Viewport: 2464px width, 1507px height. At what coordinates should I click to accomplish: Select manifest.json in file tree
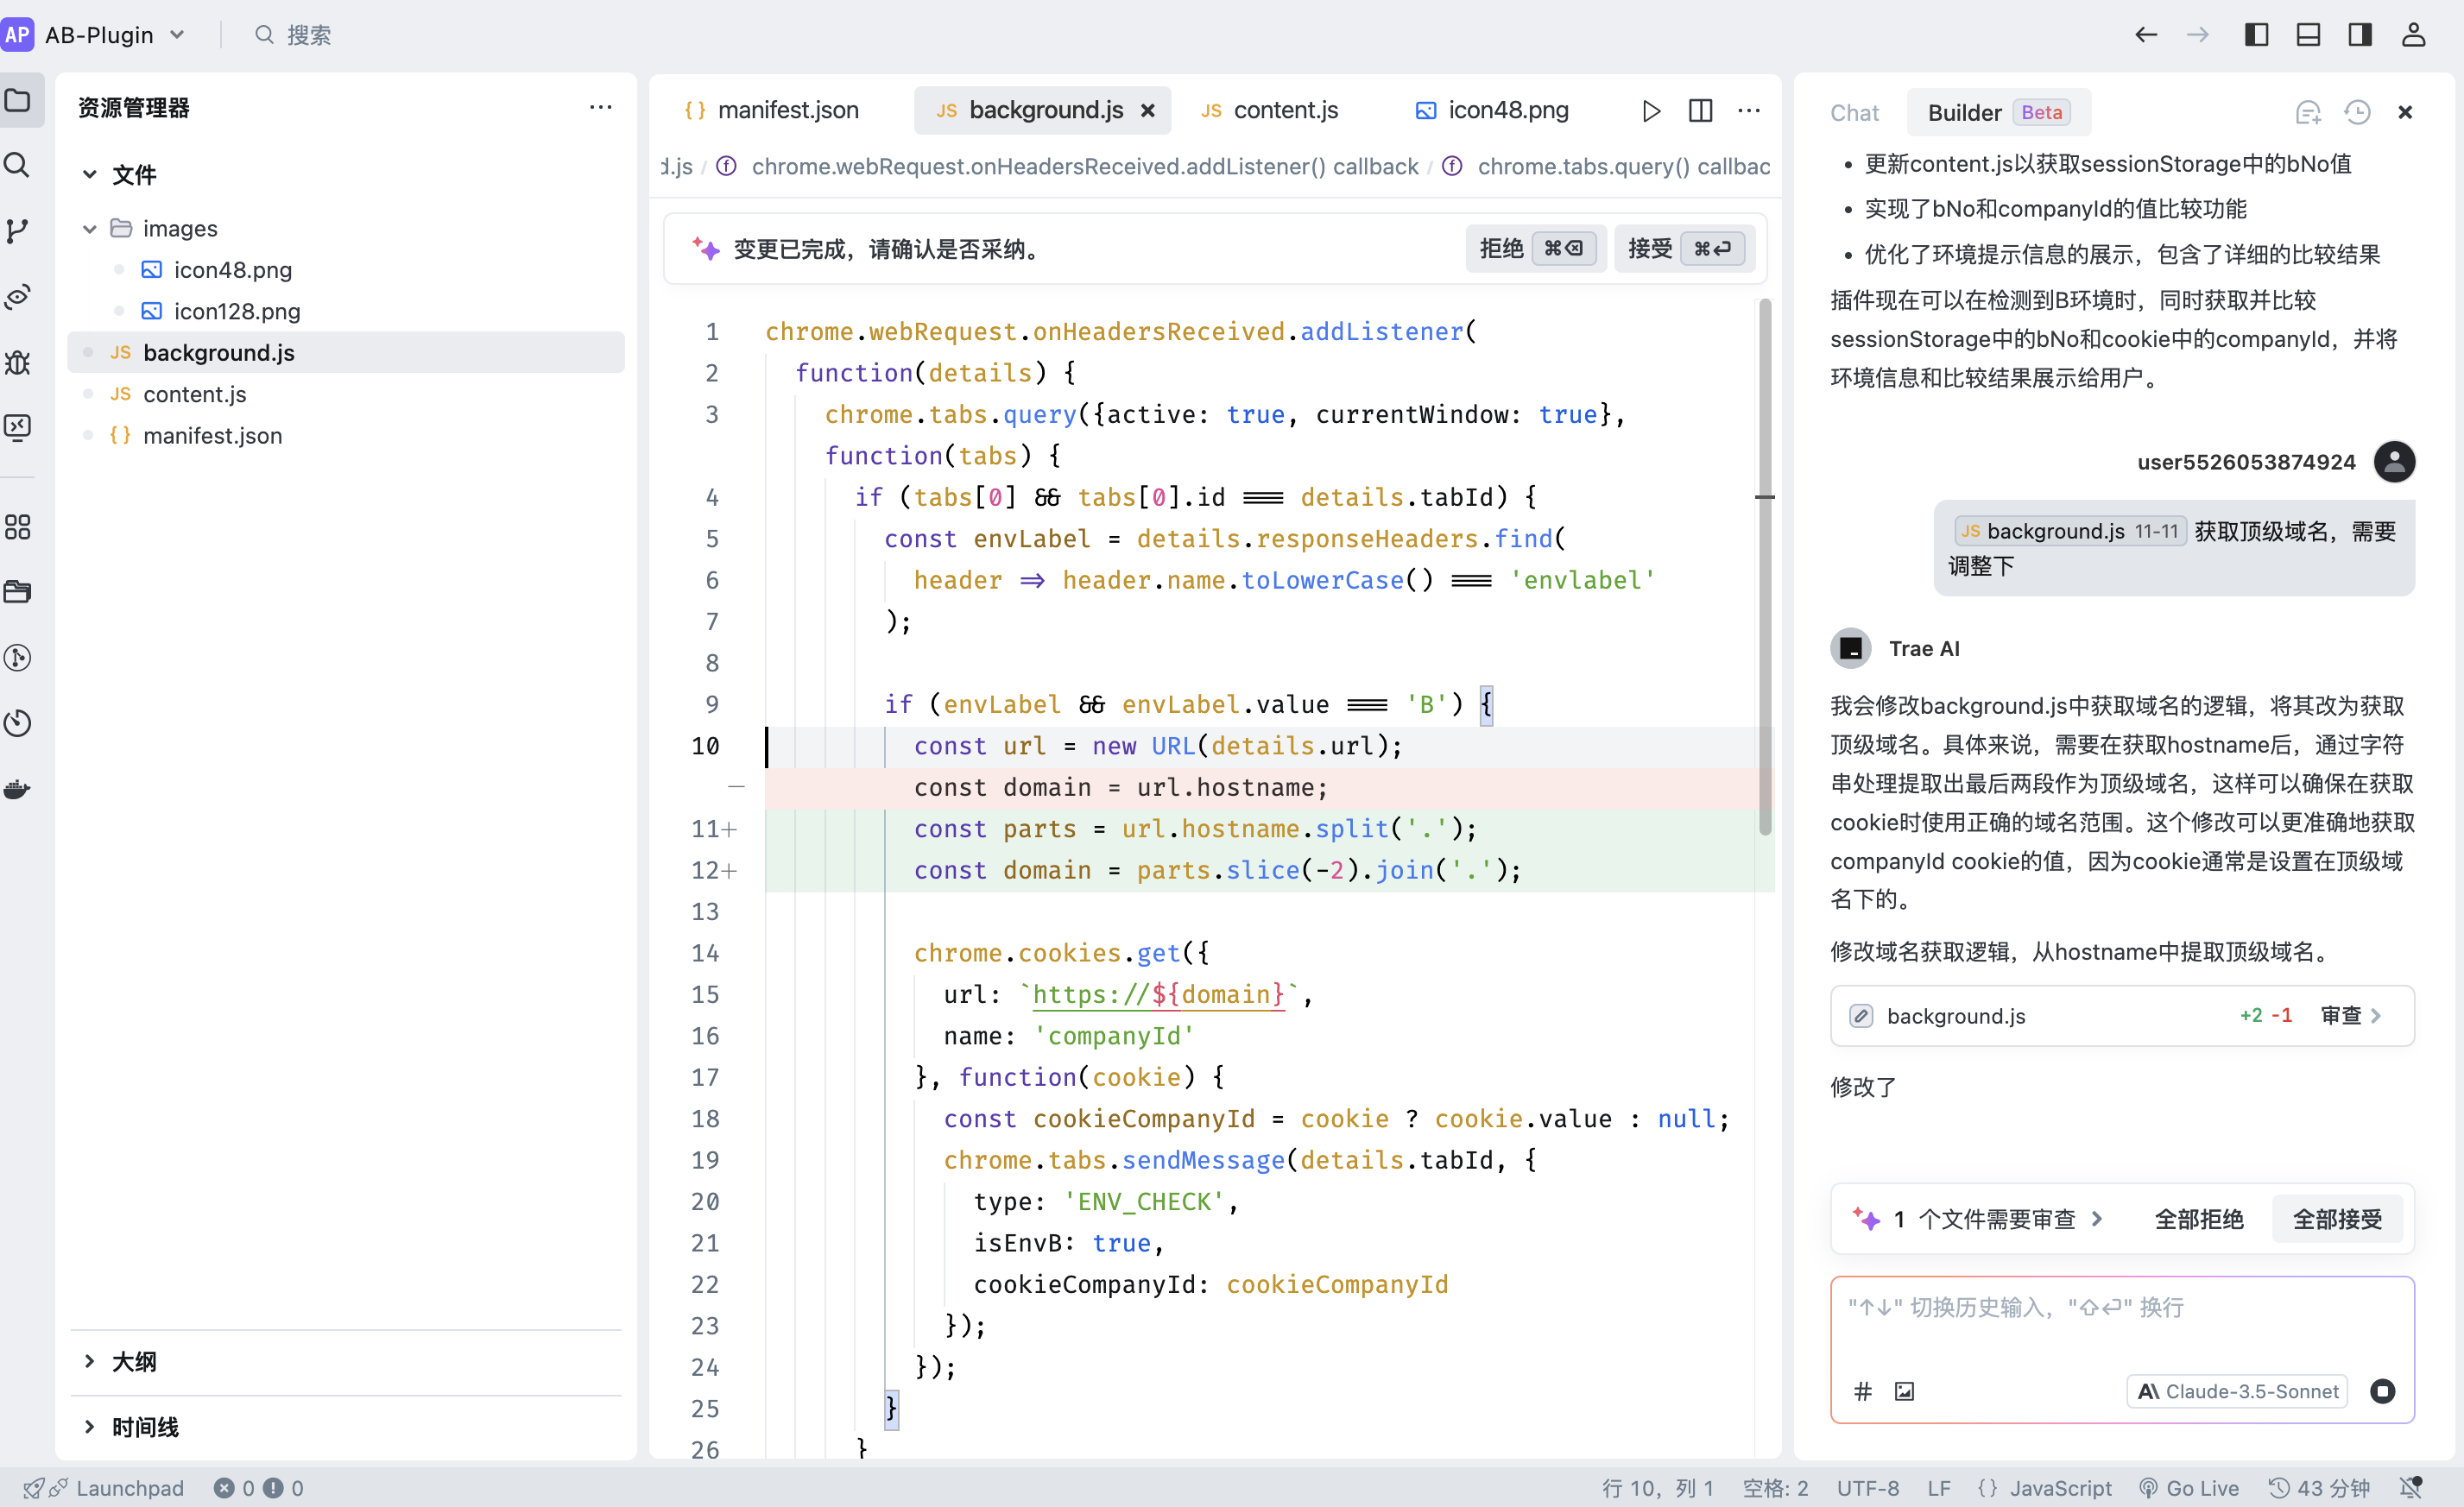pos(346,436)
